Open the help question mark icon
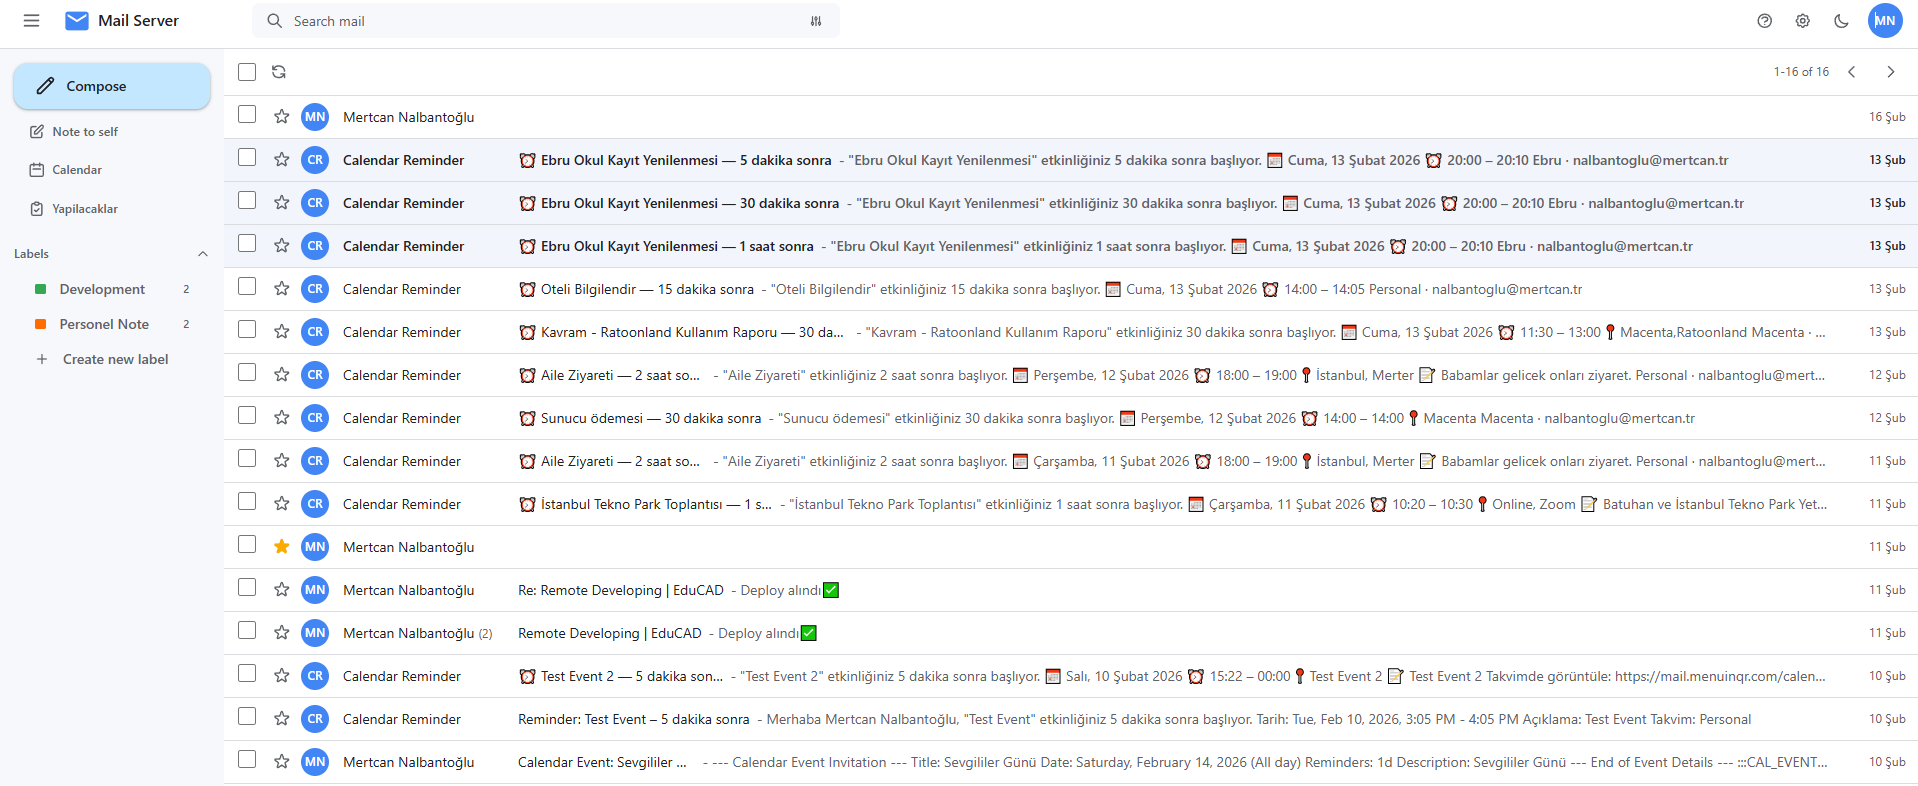The height and width of the screenshot is (786, 1918). (1765, 21)
